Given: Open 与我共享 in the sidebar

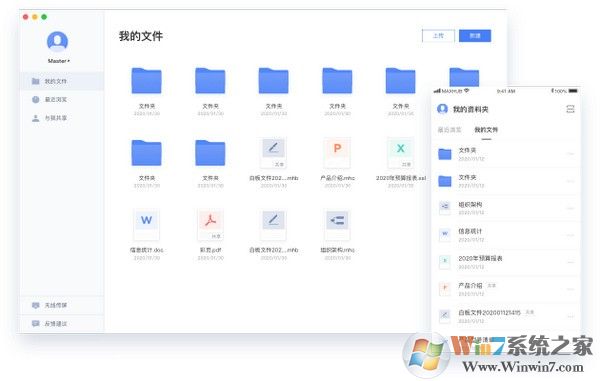Looking at the screenshot, I should point(62,118).
